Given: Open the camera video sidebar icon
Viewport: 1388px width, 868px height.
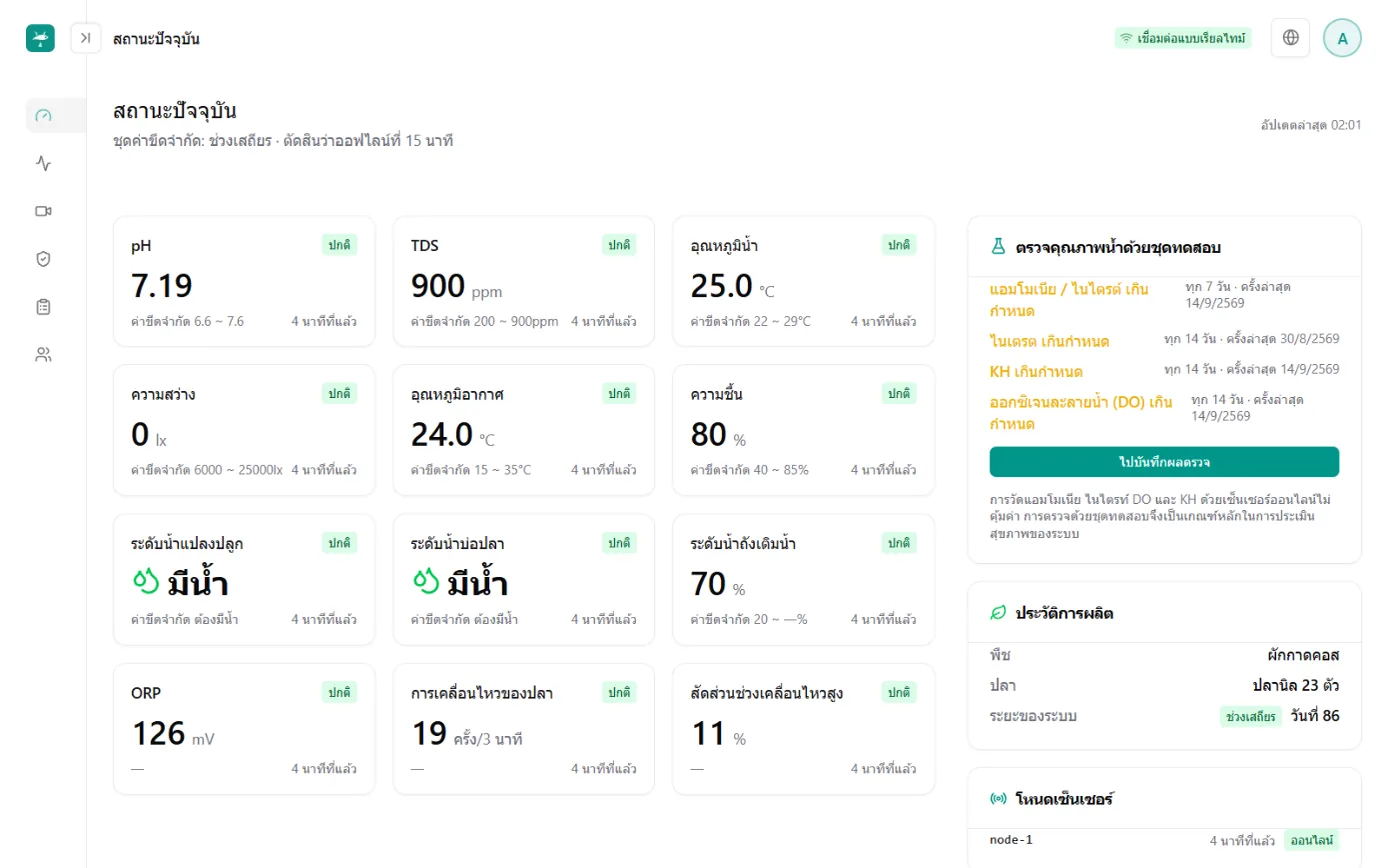Looking at the screenshot, I should click(43, 211).
